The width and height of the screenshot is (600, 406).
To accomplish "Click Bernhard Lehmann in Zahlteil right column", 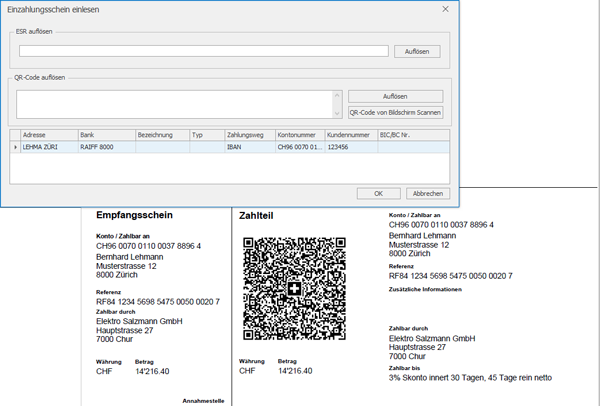I will pyautogui.click(x=422, y=236).
